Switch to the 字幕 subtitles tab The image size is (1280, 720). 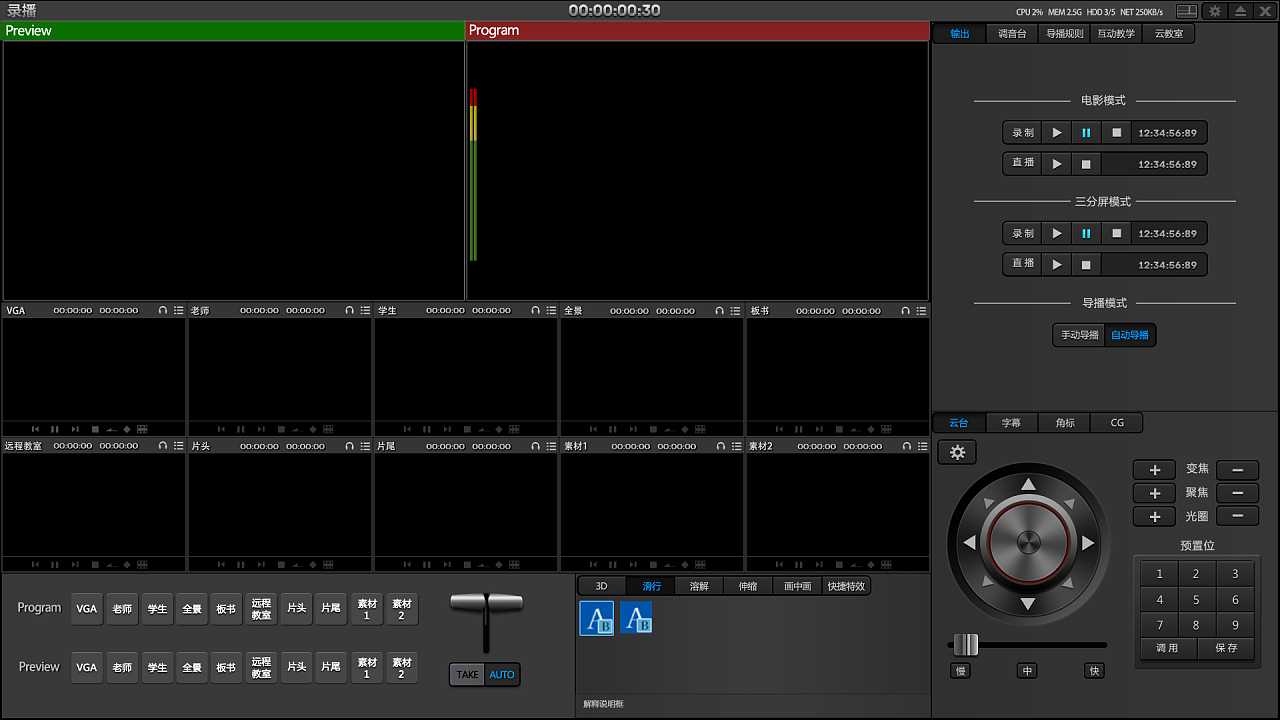[x=1012, y=423]
